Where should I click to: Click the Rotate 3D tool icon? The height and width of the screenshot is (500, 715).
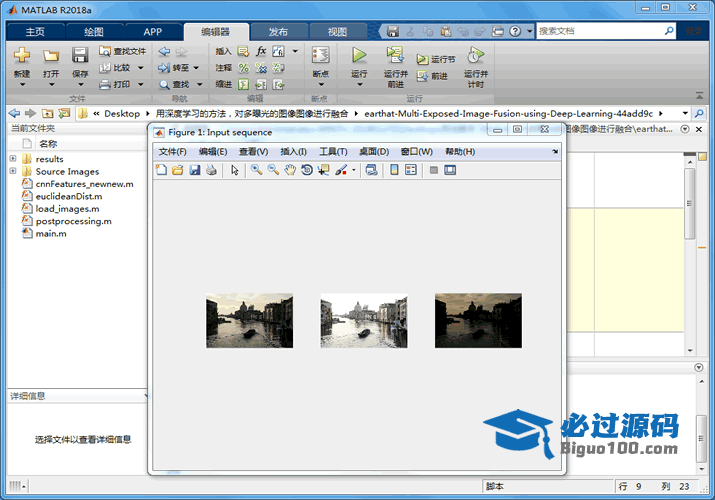tap(307, 170)
